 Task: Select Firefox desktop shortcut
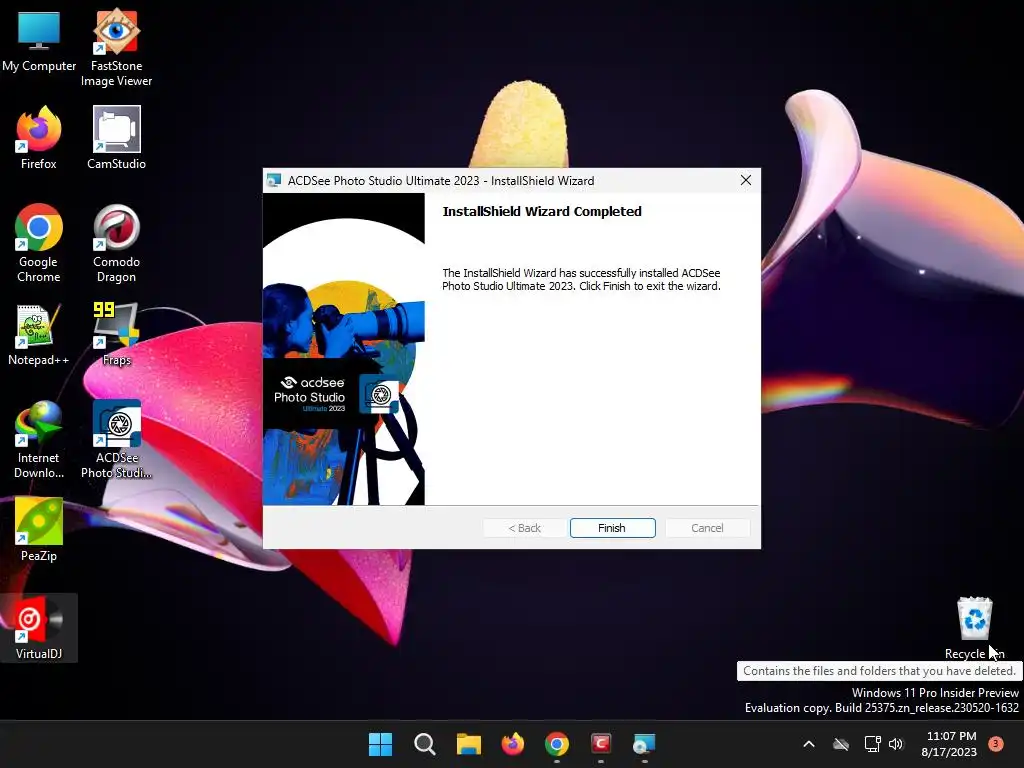pos(39,138)
